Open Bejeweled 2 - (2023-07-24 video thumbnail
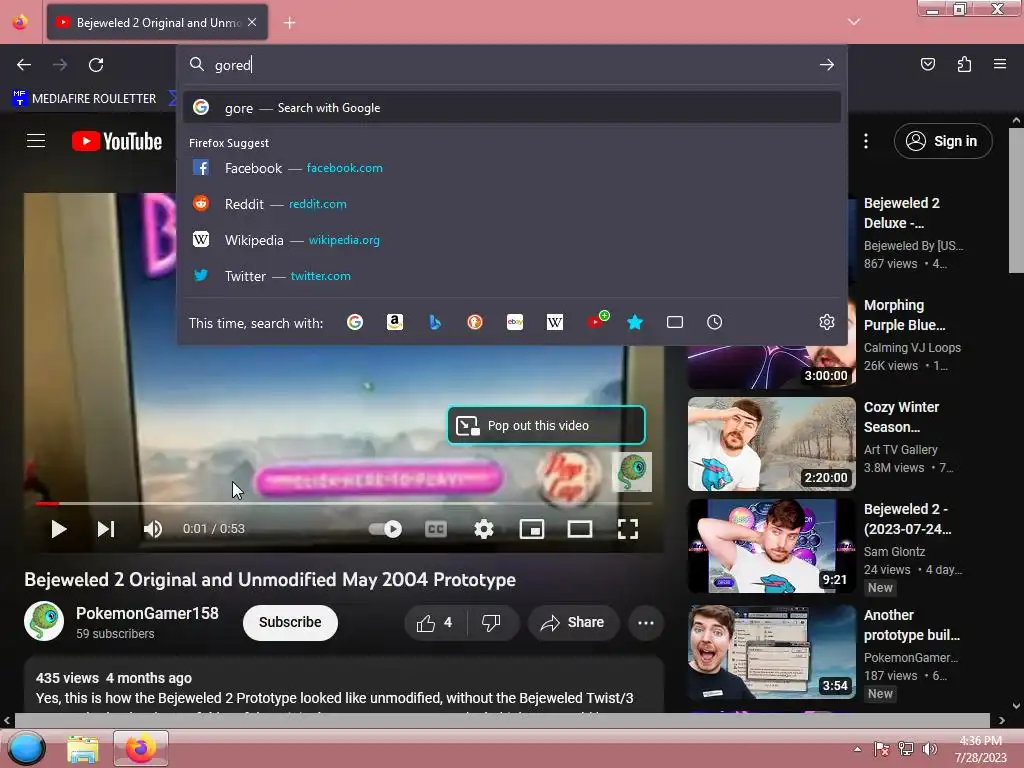 tap(771, 546)
